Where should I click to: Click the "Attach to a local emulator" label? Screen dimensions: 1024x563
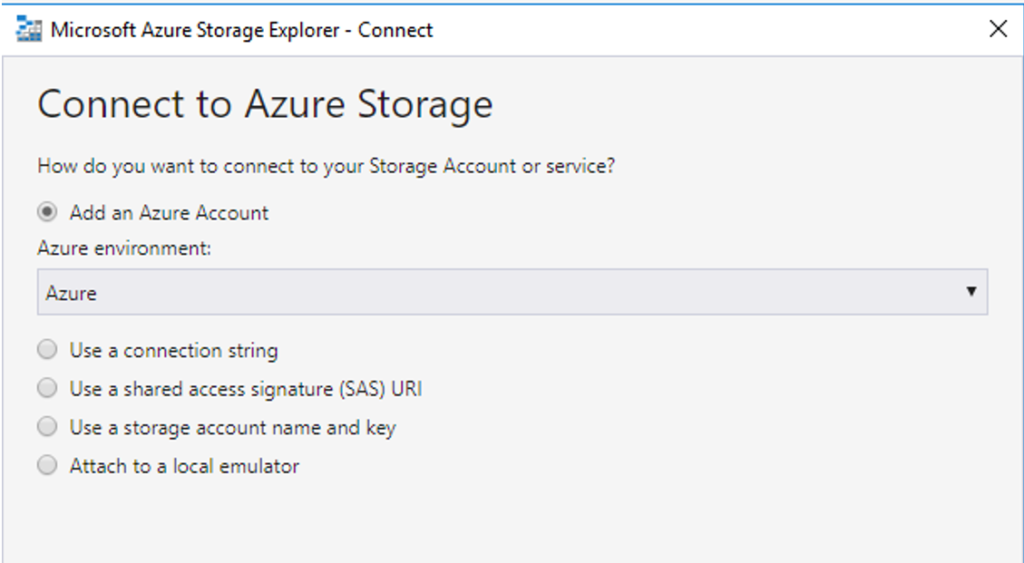184,466
